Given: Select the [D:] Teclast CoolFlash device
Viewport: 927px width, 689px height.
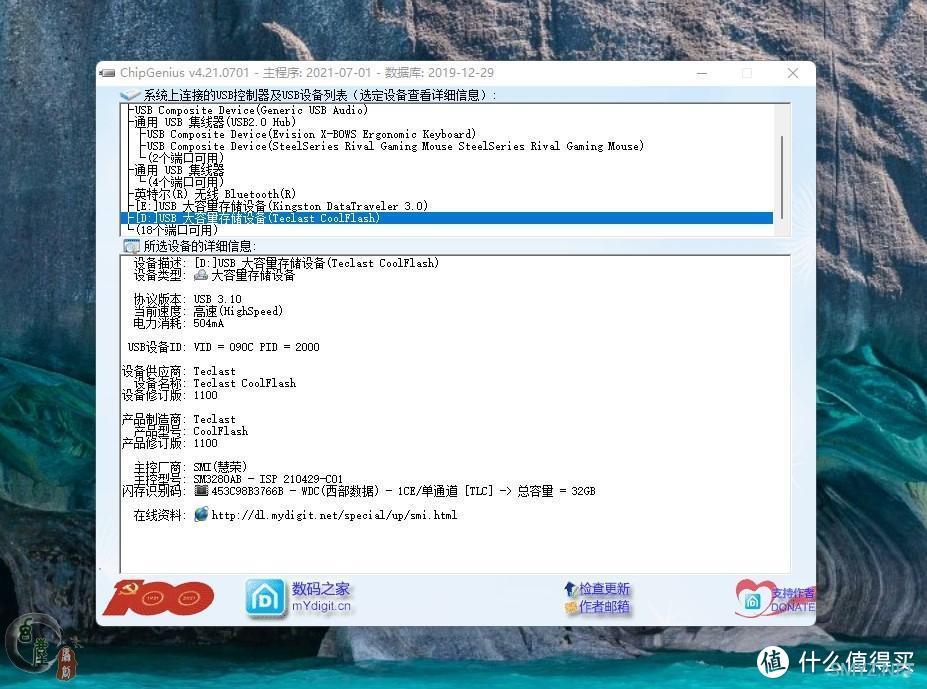Looking at the screenshot, I should (446, 218).
